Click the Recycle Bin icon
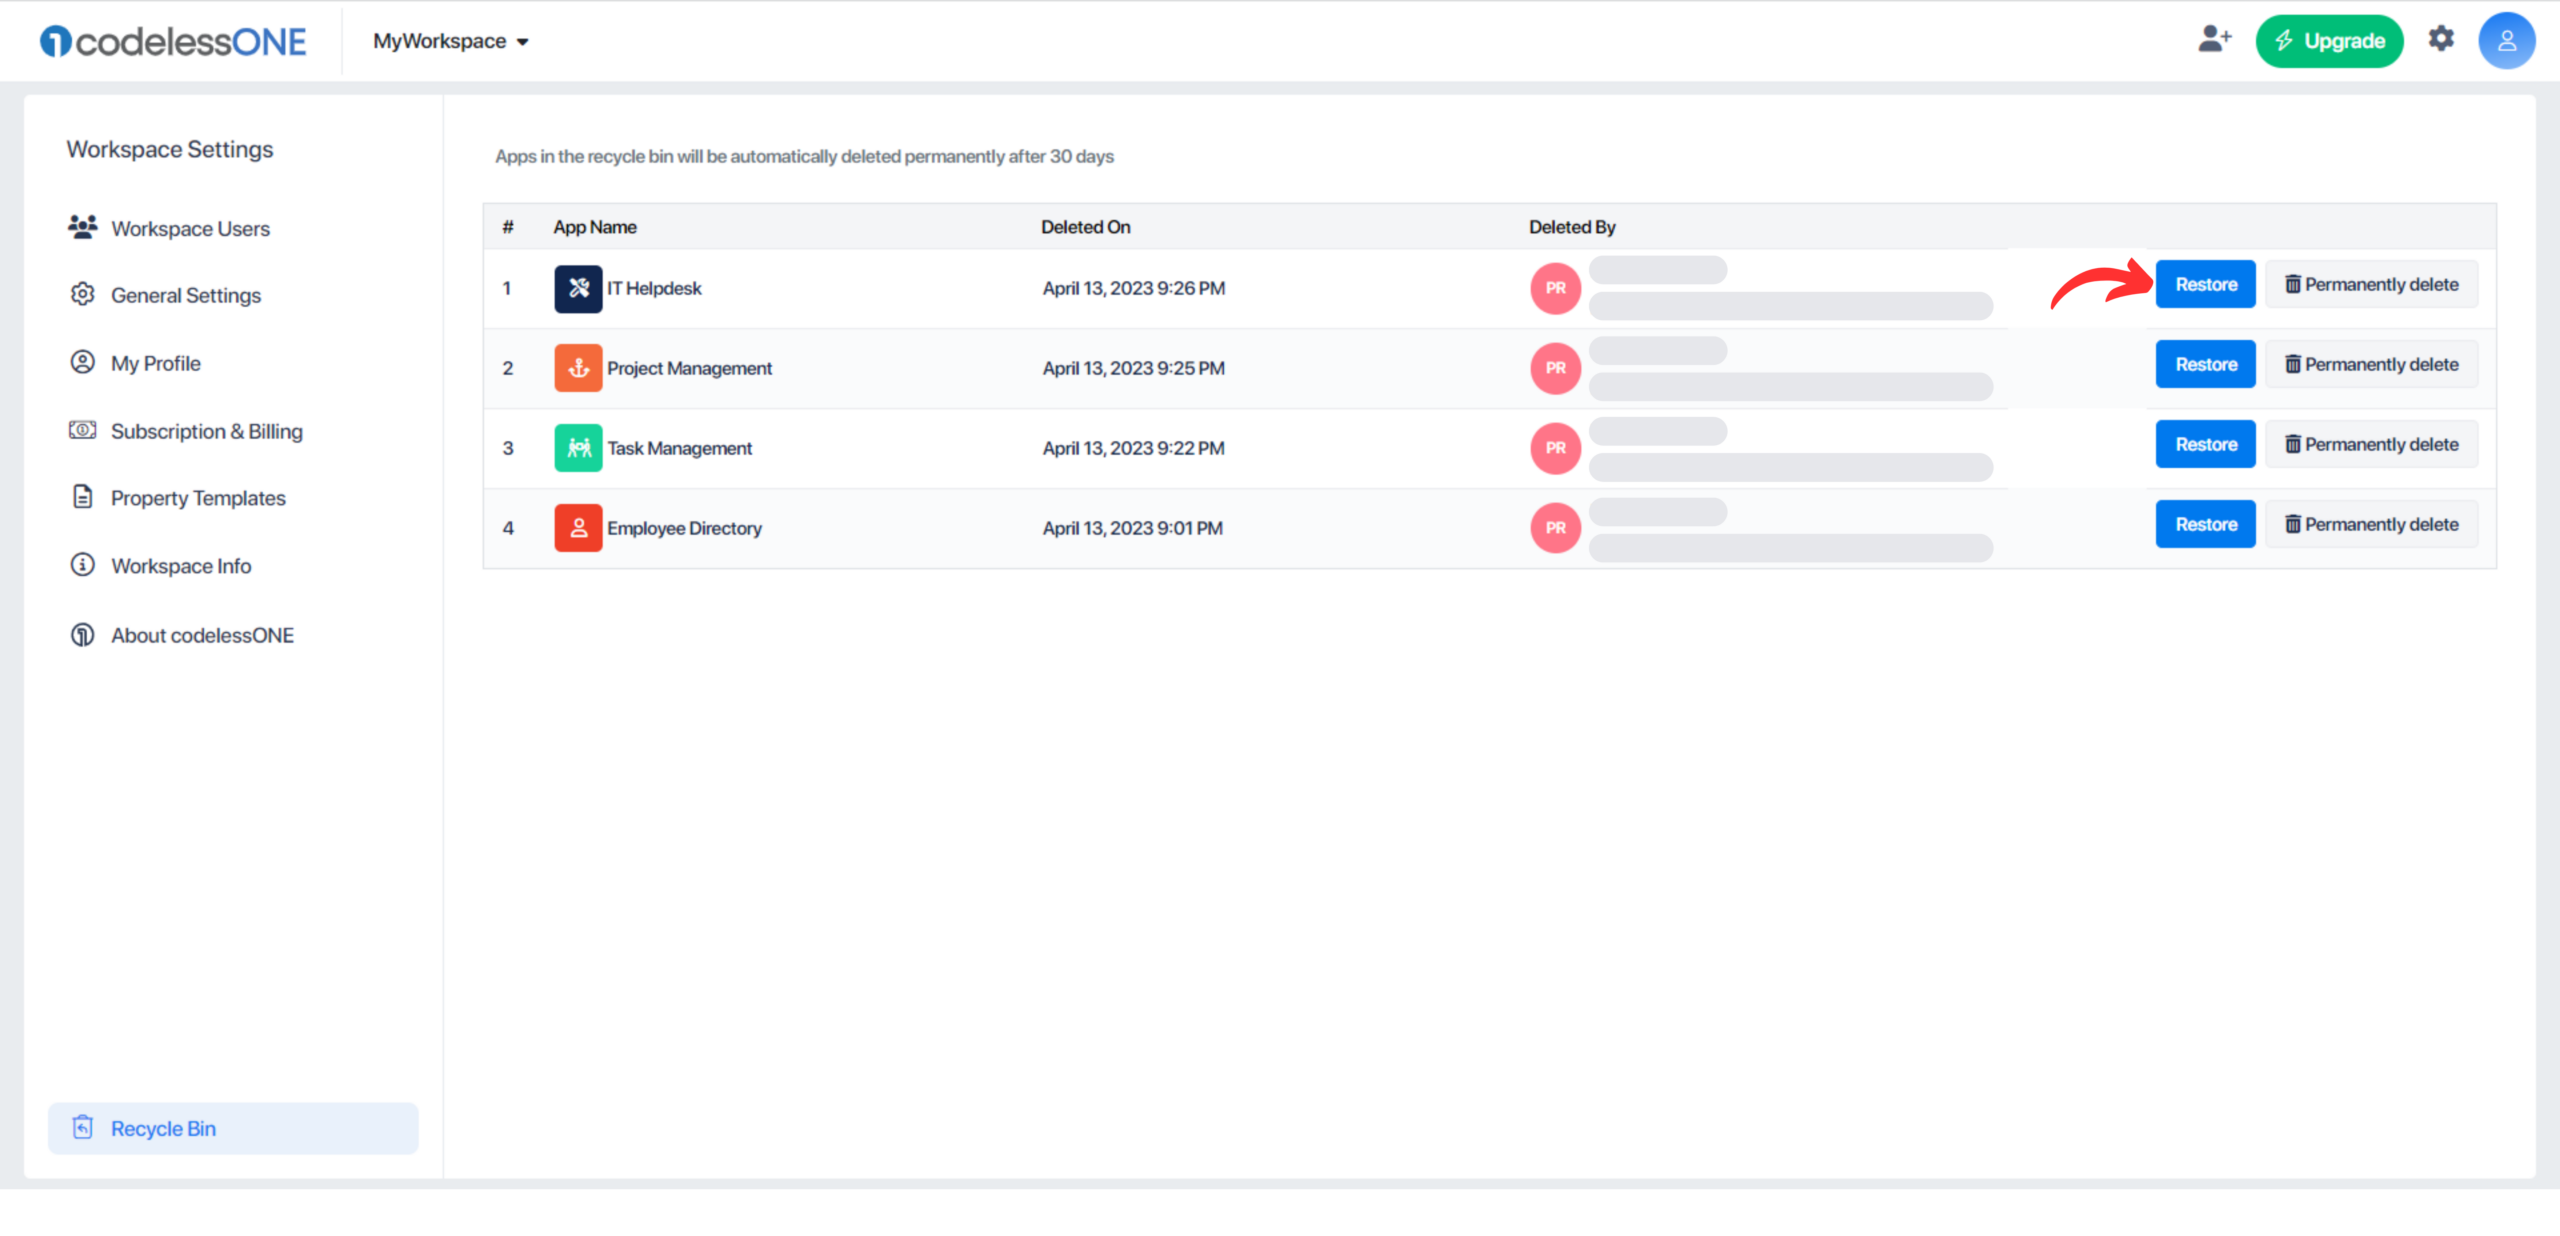The height and width of the screenshot is (1236, 2560). tap(83, 1127)
